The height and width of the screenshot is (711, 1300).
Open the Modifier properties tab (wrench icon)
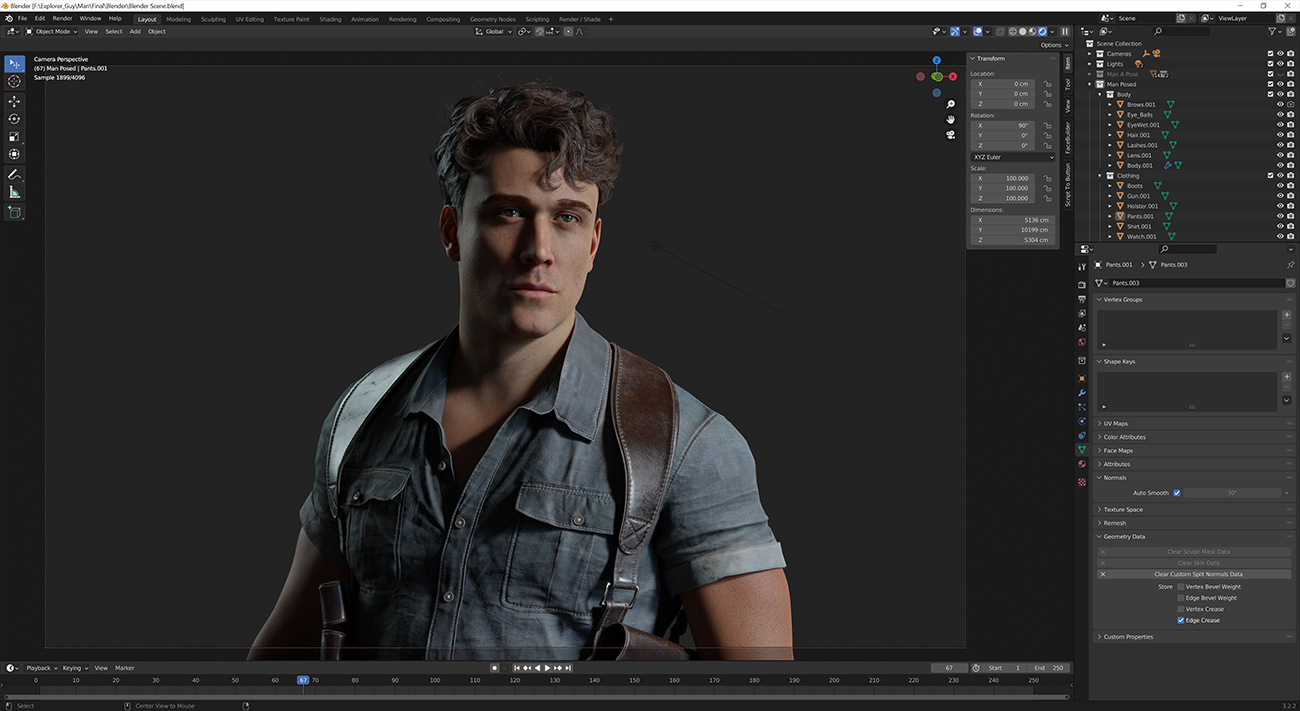click(1082, 394)
